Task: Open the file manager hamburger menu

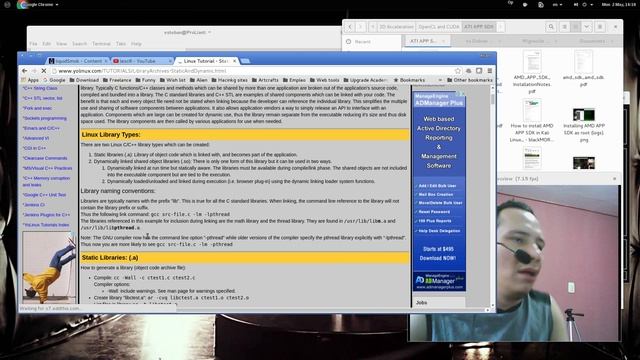Action: (600, 27)
